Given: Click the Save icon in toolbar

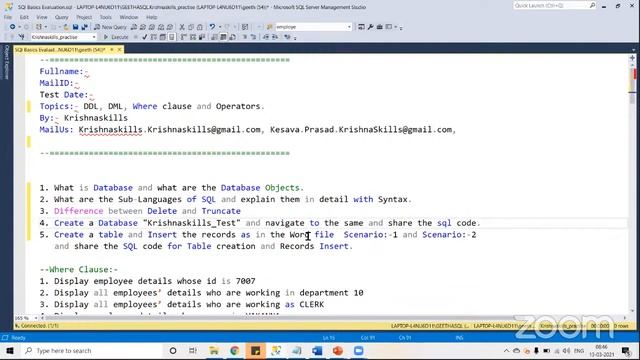Looking at the screenshot, I should coord(76,27).
